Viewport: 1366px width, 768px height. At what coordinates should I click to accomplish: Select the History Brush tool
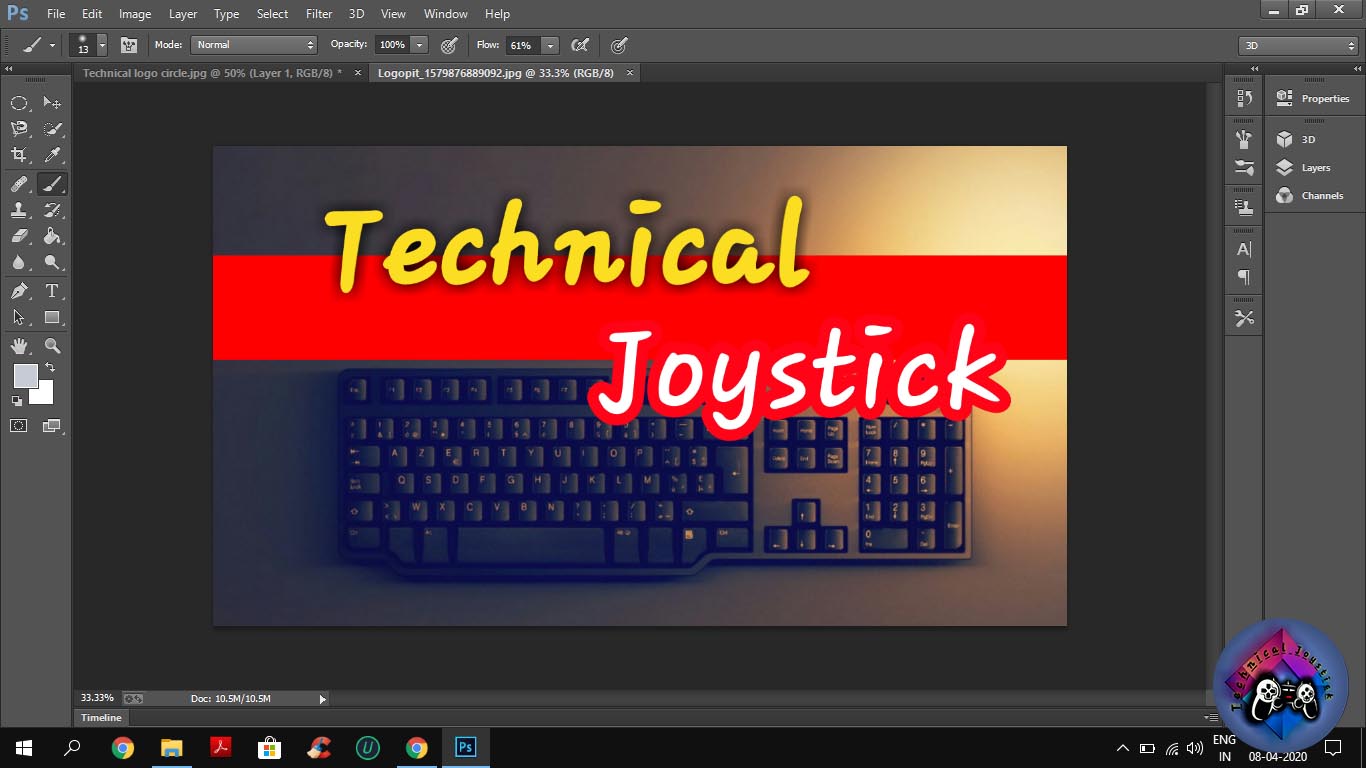52,210
